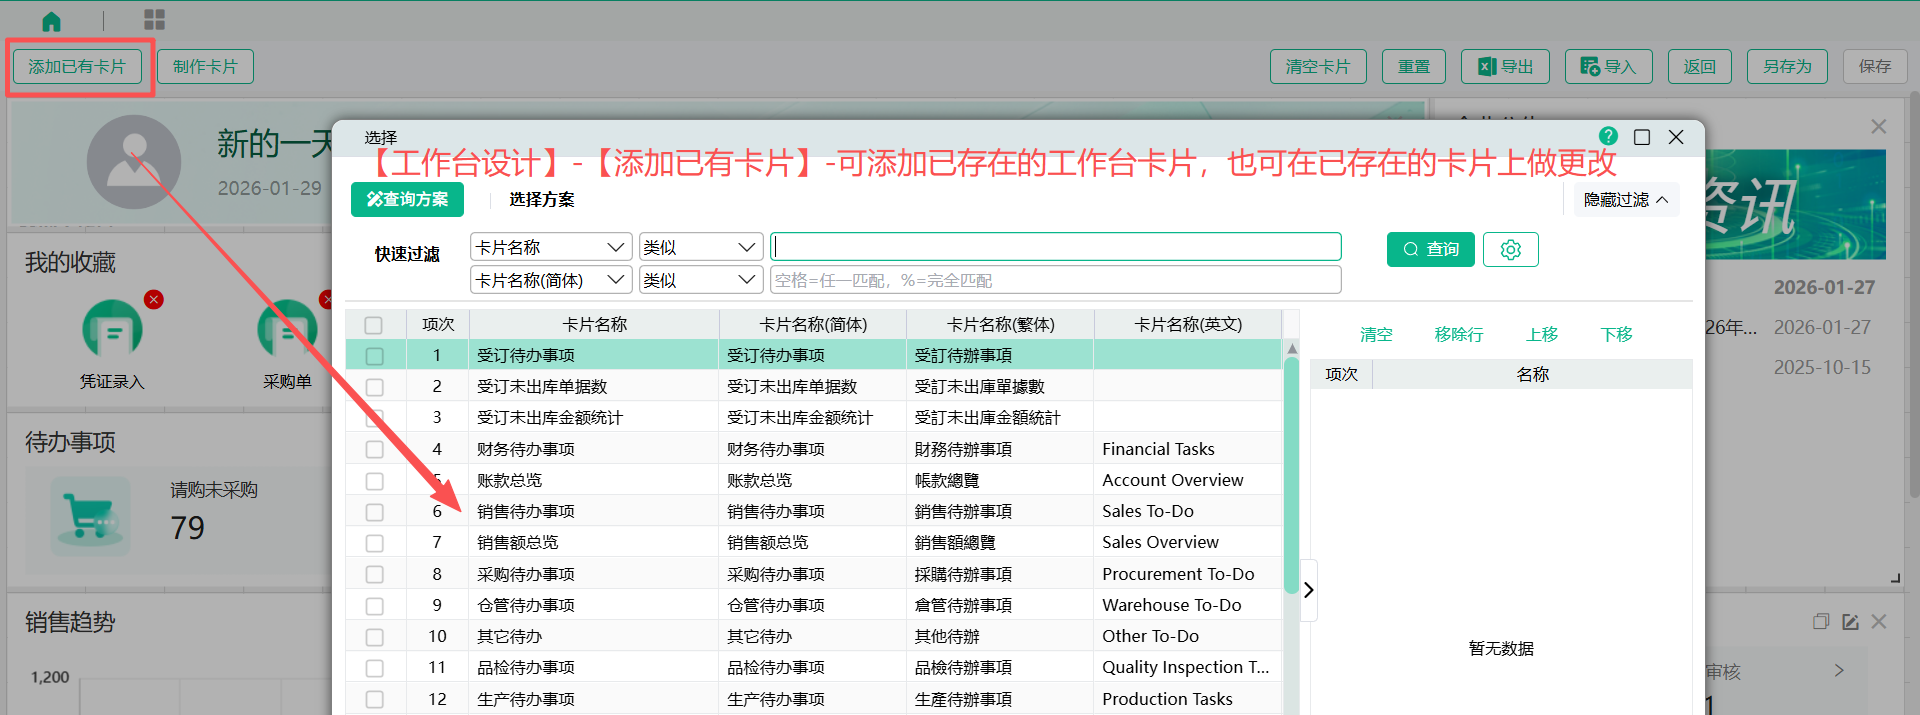Click the edit icon on 销售趋势 card
Viewport: 1920px width, 715px height.
coord(1850,622)
